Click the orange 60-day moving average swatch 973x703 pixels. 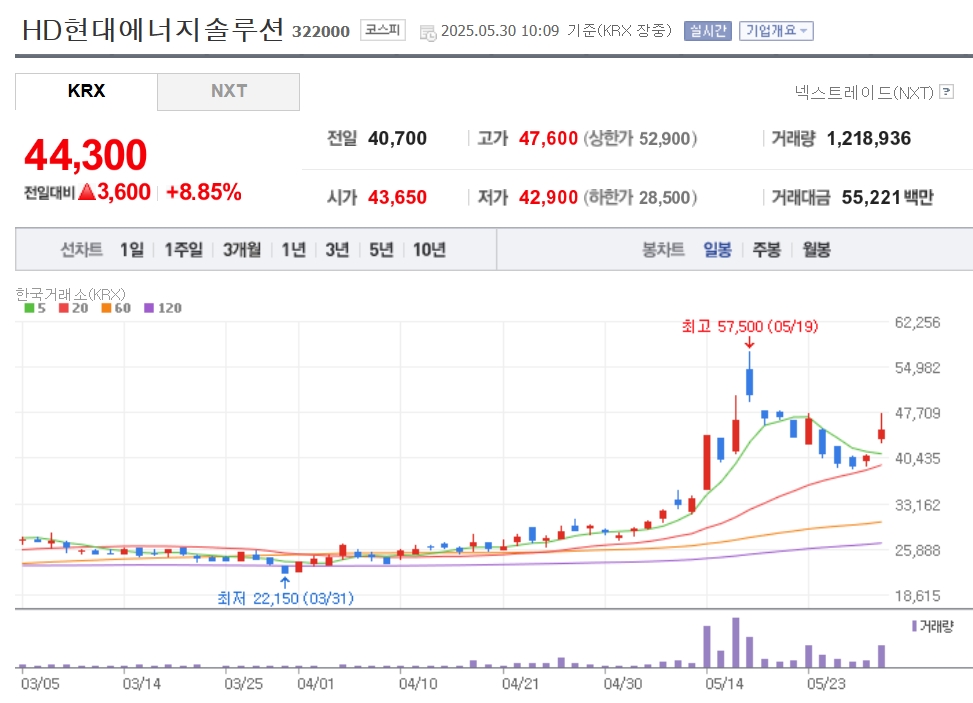click(x=106, y=308)
